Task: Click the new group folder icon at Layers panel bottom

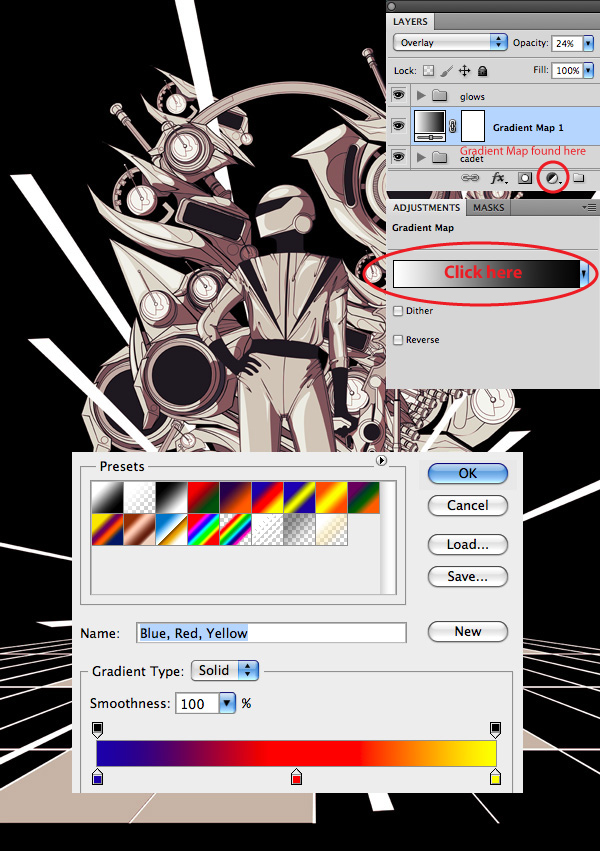Action: click(x=579, y=178)
